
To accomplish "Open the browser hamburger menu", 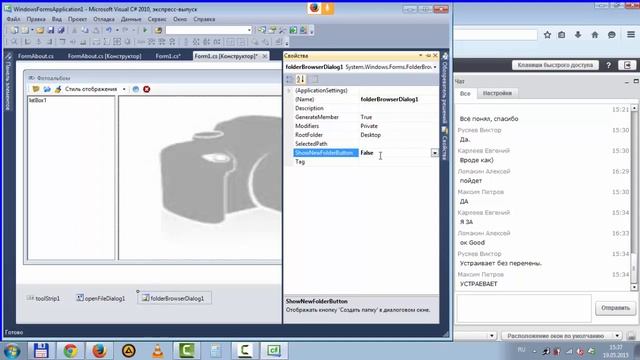I will (631, 35).
